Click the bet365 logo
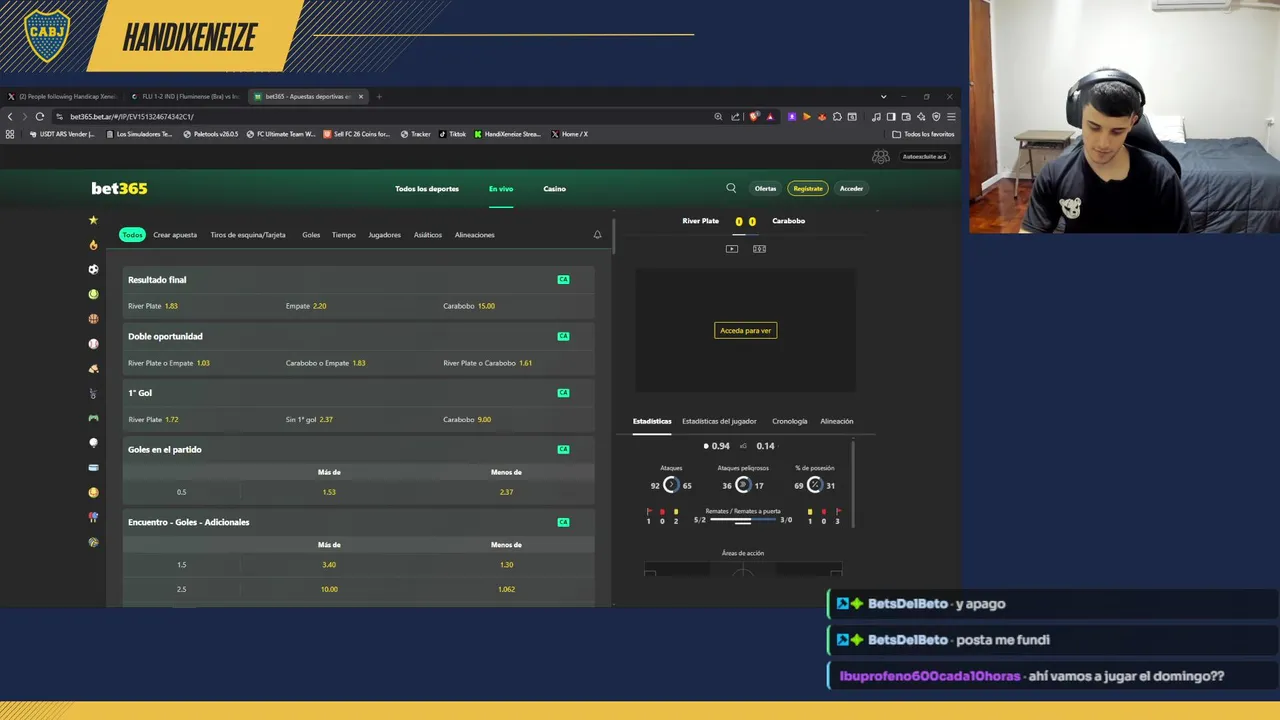This screenshot has width=1280, height=720. point(119,188)
